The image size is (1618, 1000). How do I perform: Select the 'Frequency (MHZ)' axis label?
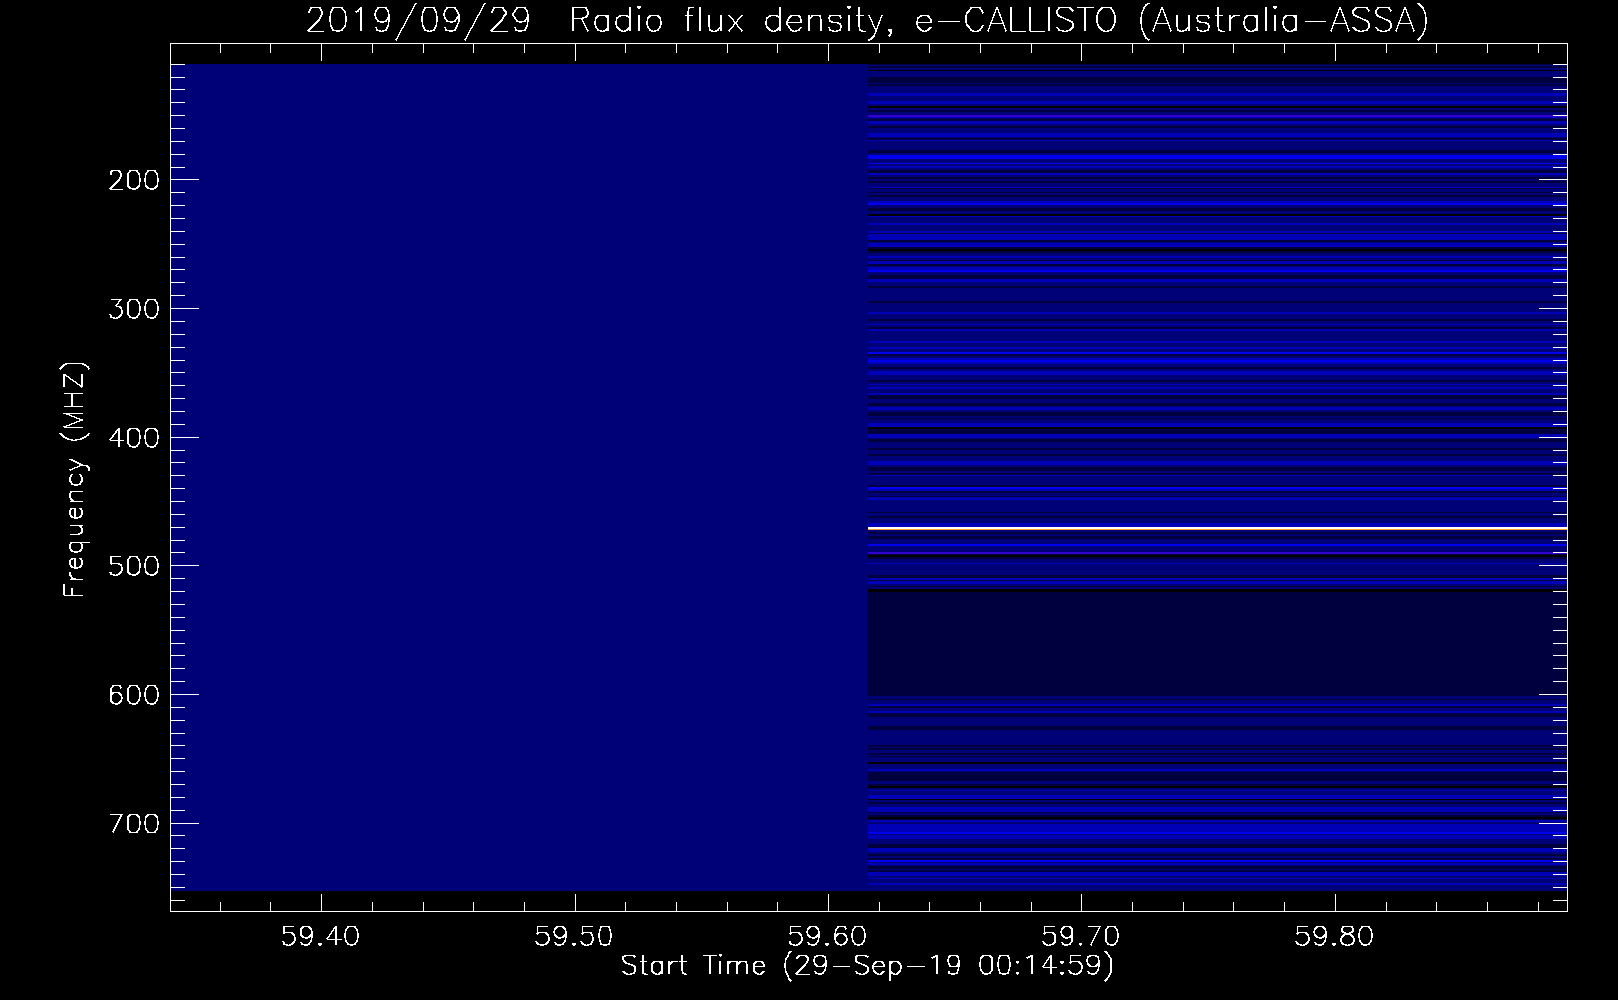75,480
